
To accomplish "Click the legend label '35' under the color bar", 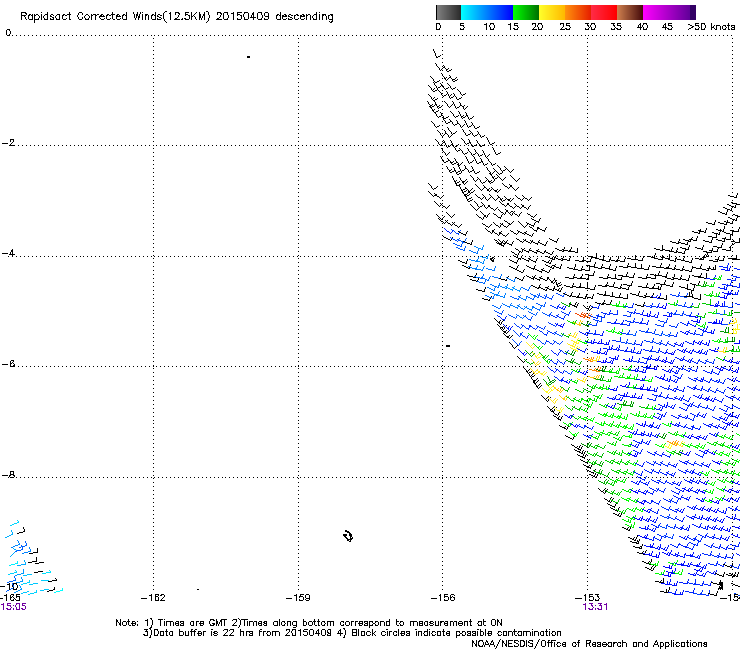I will point(616,27).
